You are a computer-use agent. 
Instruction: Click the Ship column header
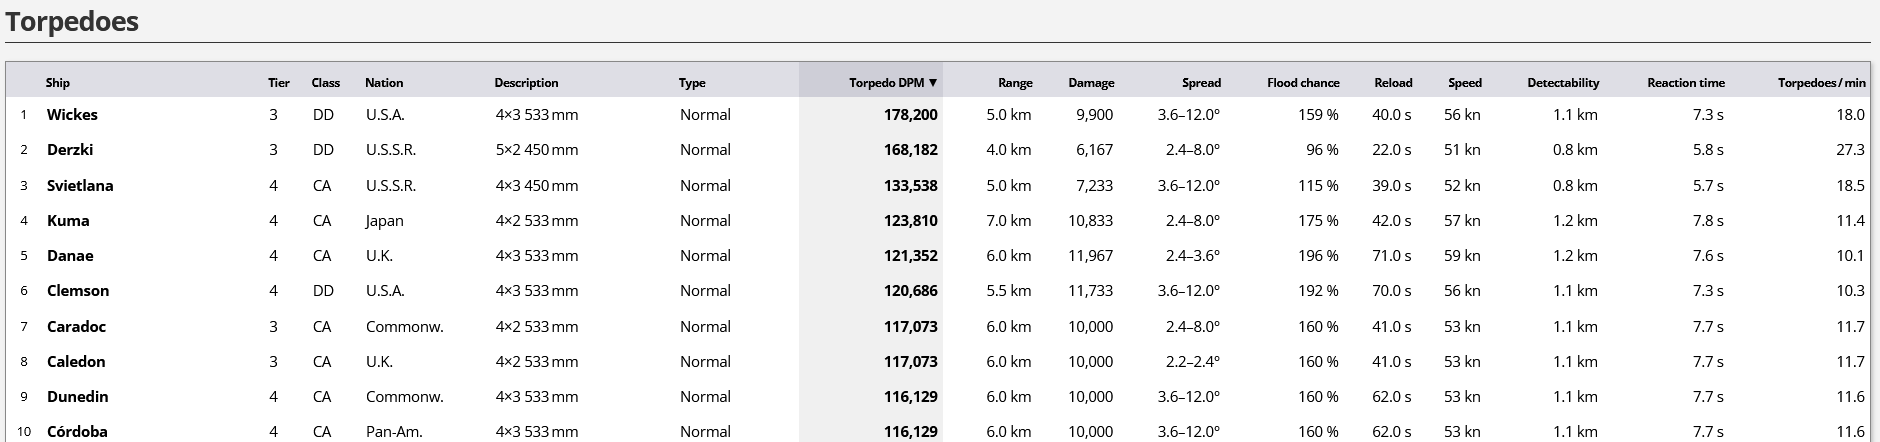pos(58,83)
